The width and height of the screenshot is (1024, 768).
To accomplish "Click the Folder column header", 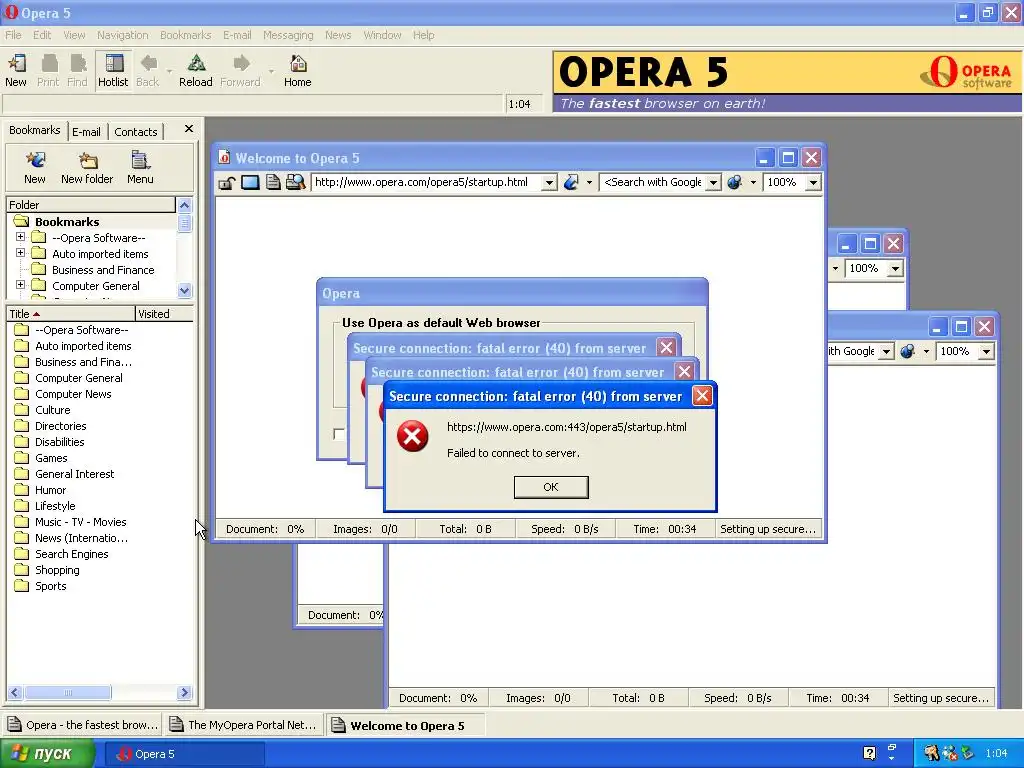I will click(x=91, y=205).
